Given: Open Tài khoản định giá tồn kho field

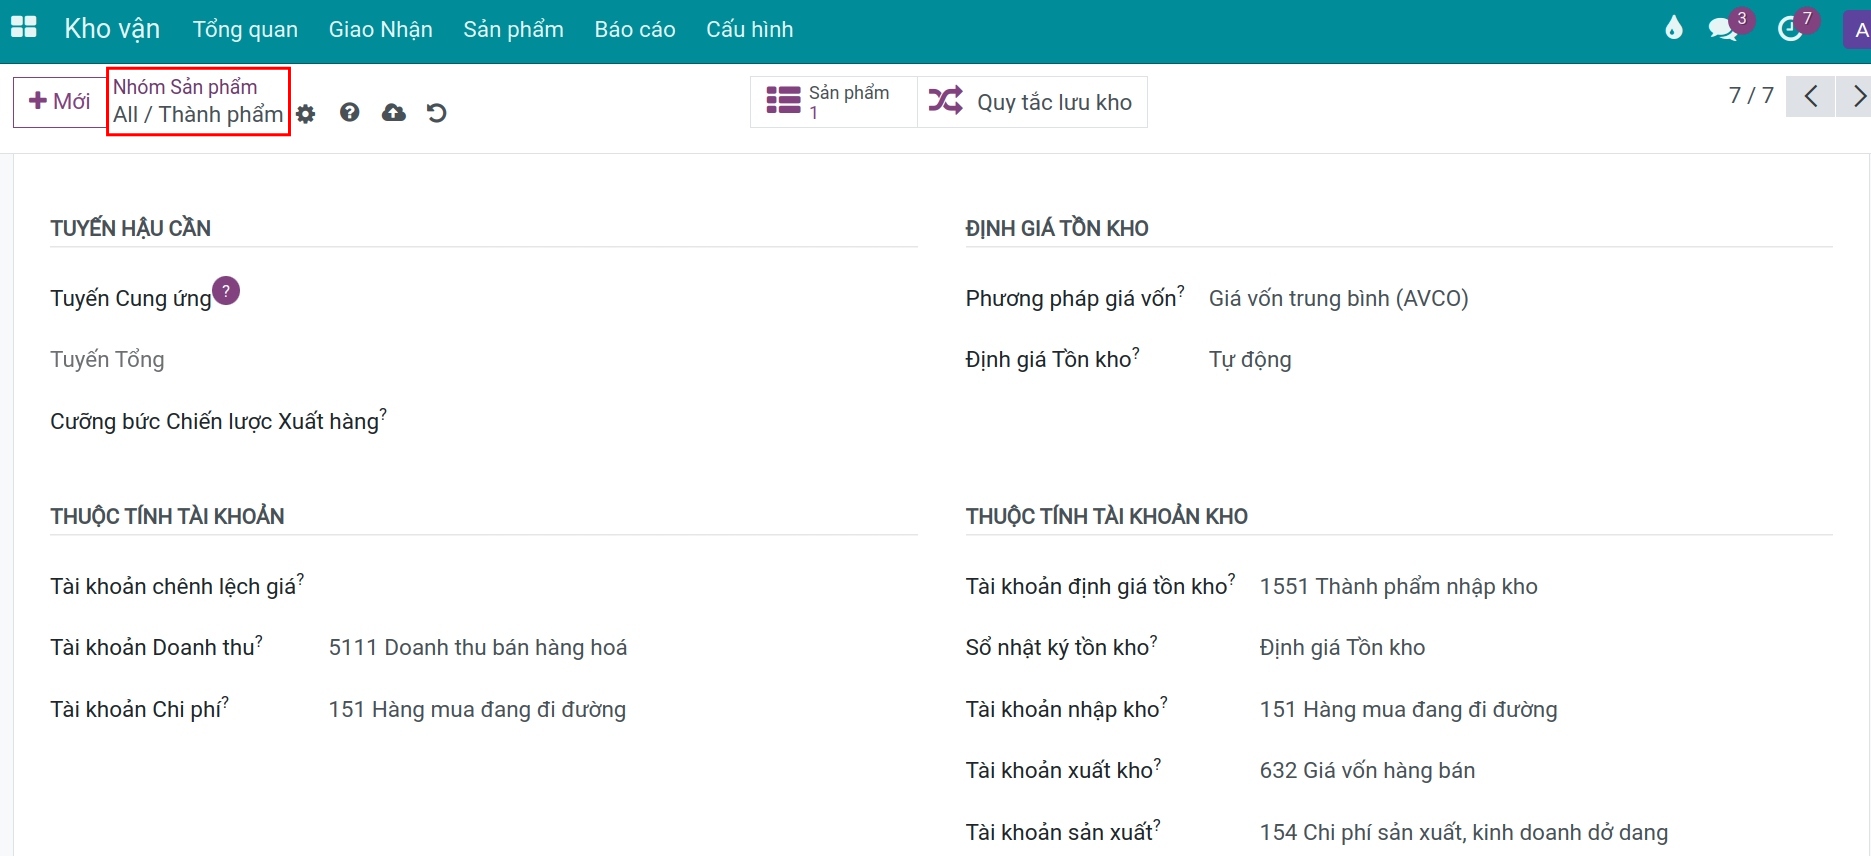Looking at the screenshot, I should pos(1399,587).
